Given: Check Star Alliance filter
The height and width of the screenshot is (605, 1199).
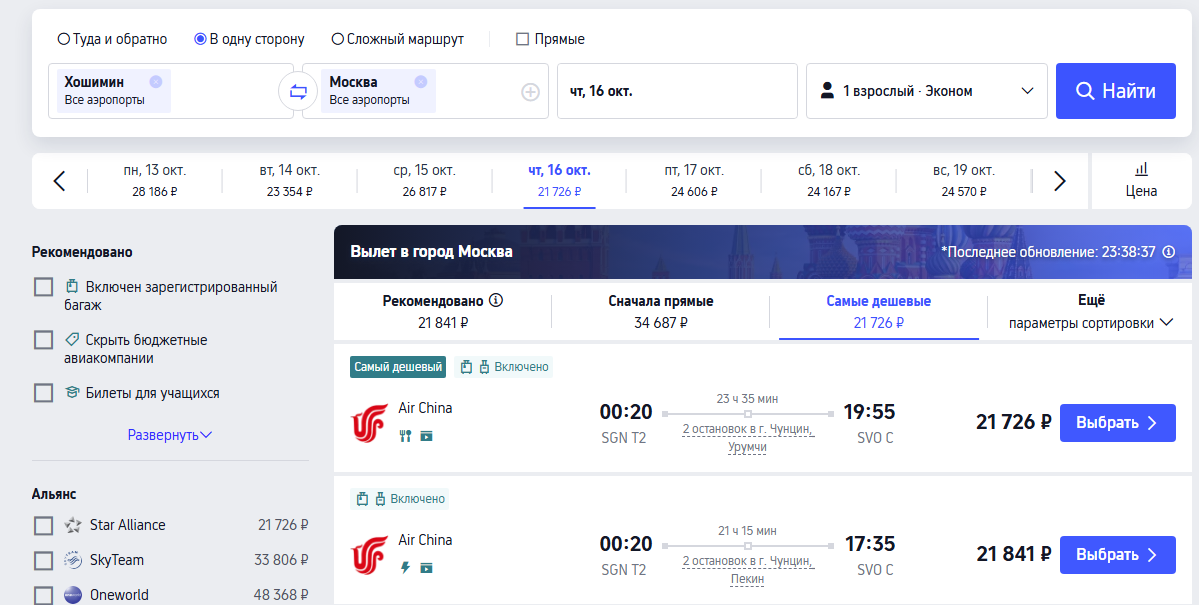Looking at the screenshot, I should [x=43, y=525].
